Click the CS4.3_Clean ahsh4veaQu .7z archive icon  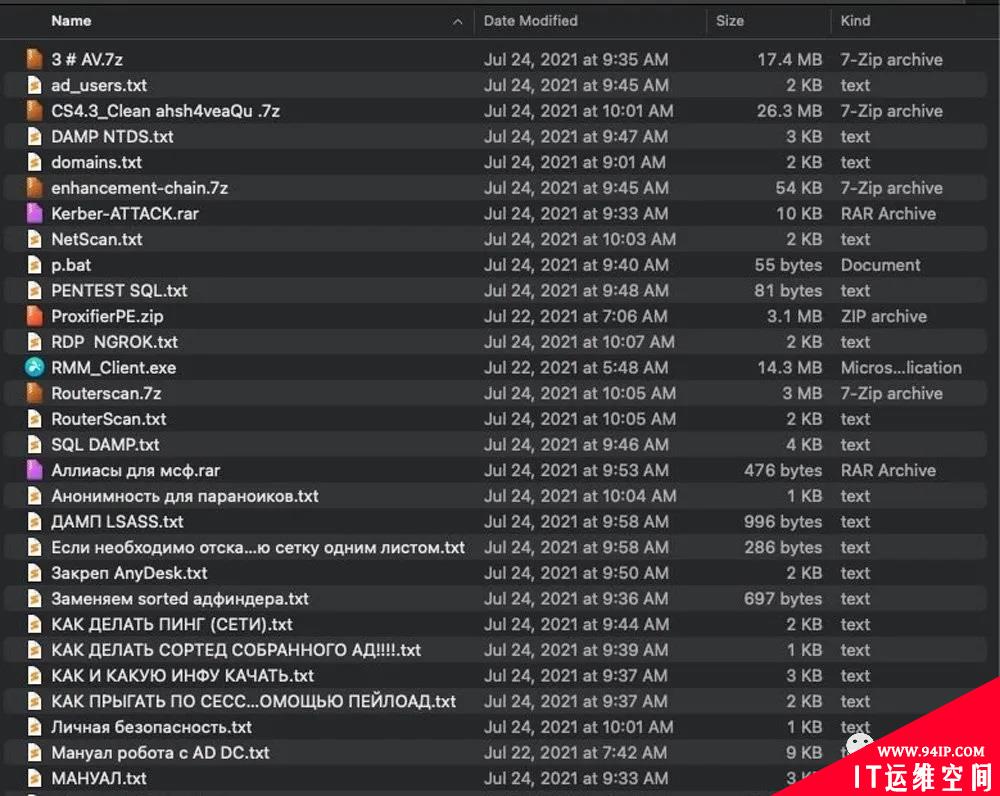pos(34,111)
